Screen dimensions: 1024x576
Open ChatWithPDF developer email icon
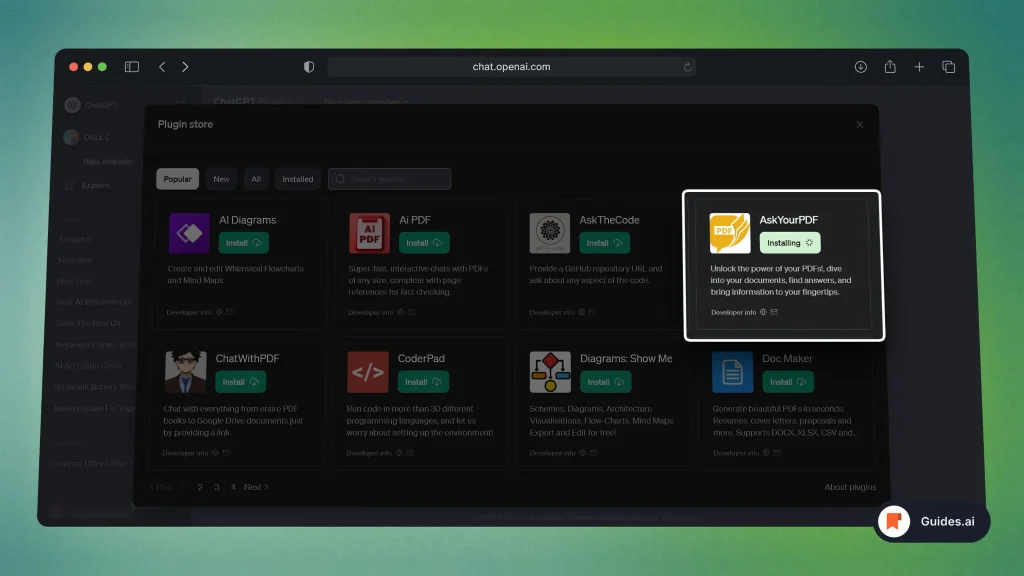point(226,453)
